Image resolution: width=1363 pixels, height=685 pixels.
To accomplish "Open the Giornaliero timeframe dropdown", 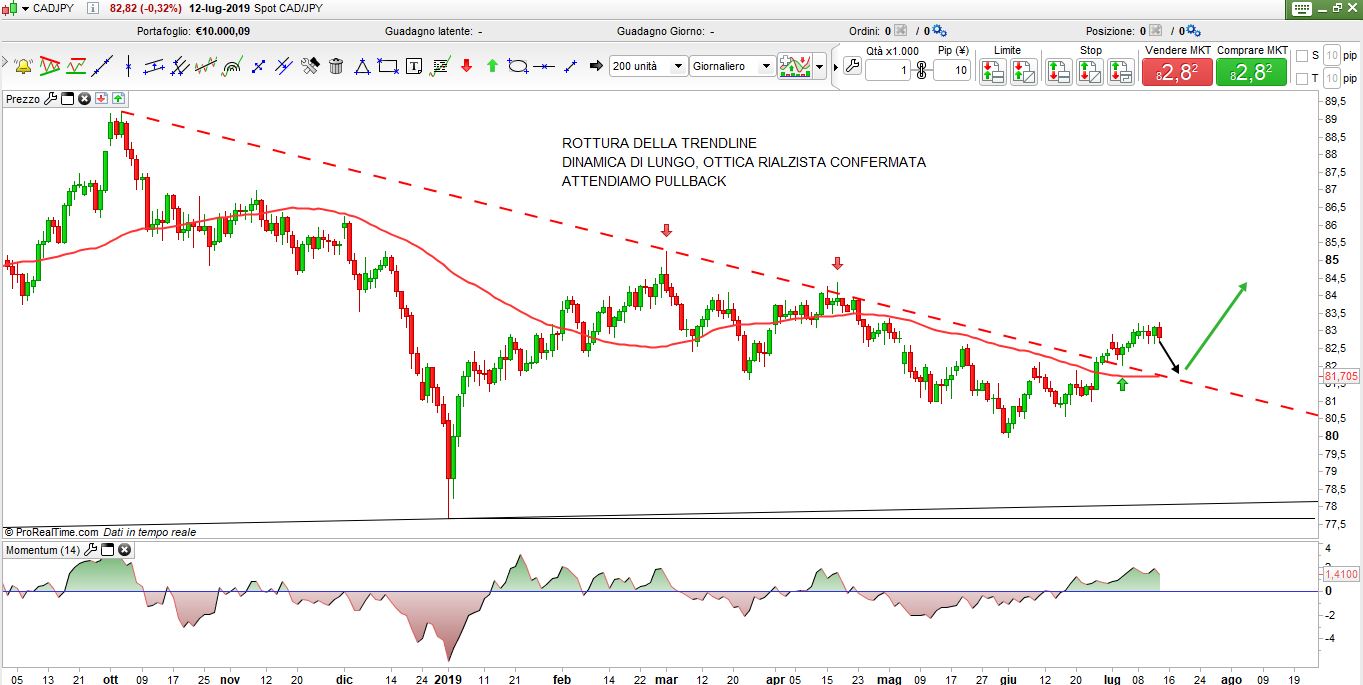I will pyautogui.click(x=766, y=66).
